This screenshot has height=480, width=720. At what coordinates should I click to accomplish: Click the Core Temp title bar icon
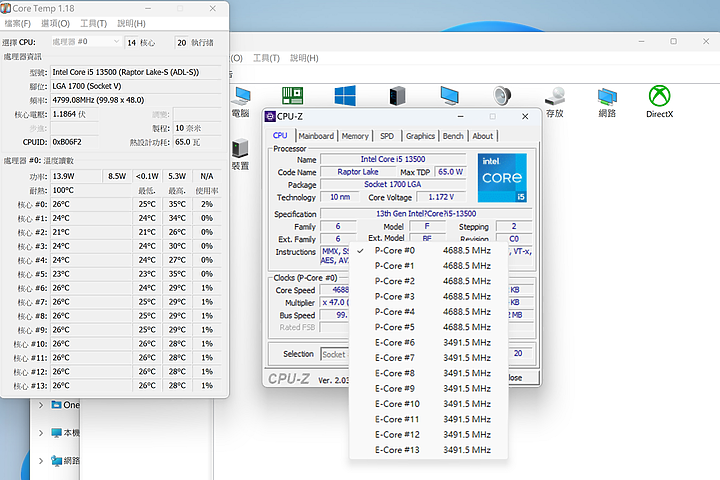tap(6, 8)
